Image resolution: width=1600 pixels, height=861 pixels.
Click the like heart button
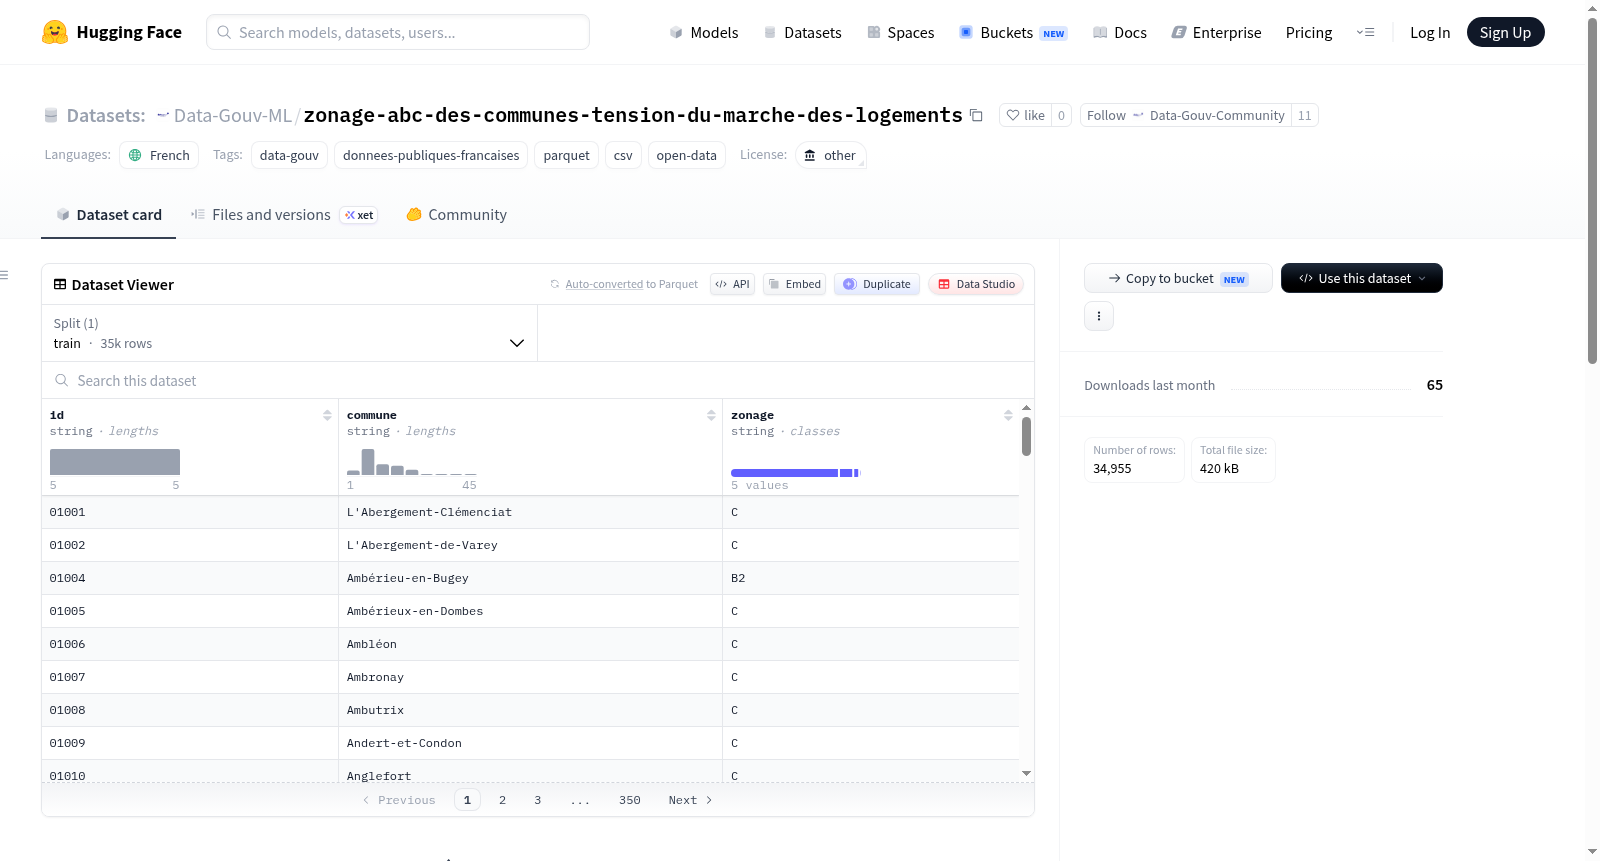point(1025,115)
